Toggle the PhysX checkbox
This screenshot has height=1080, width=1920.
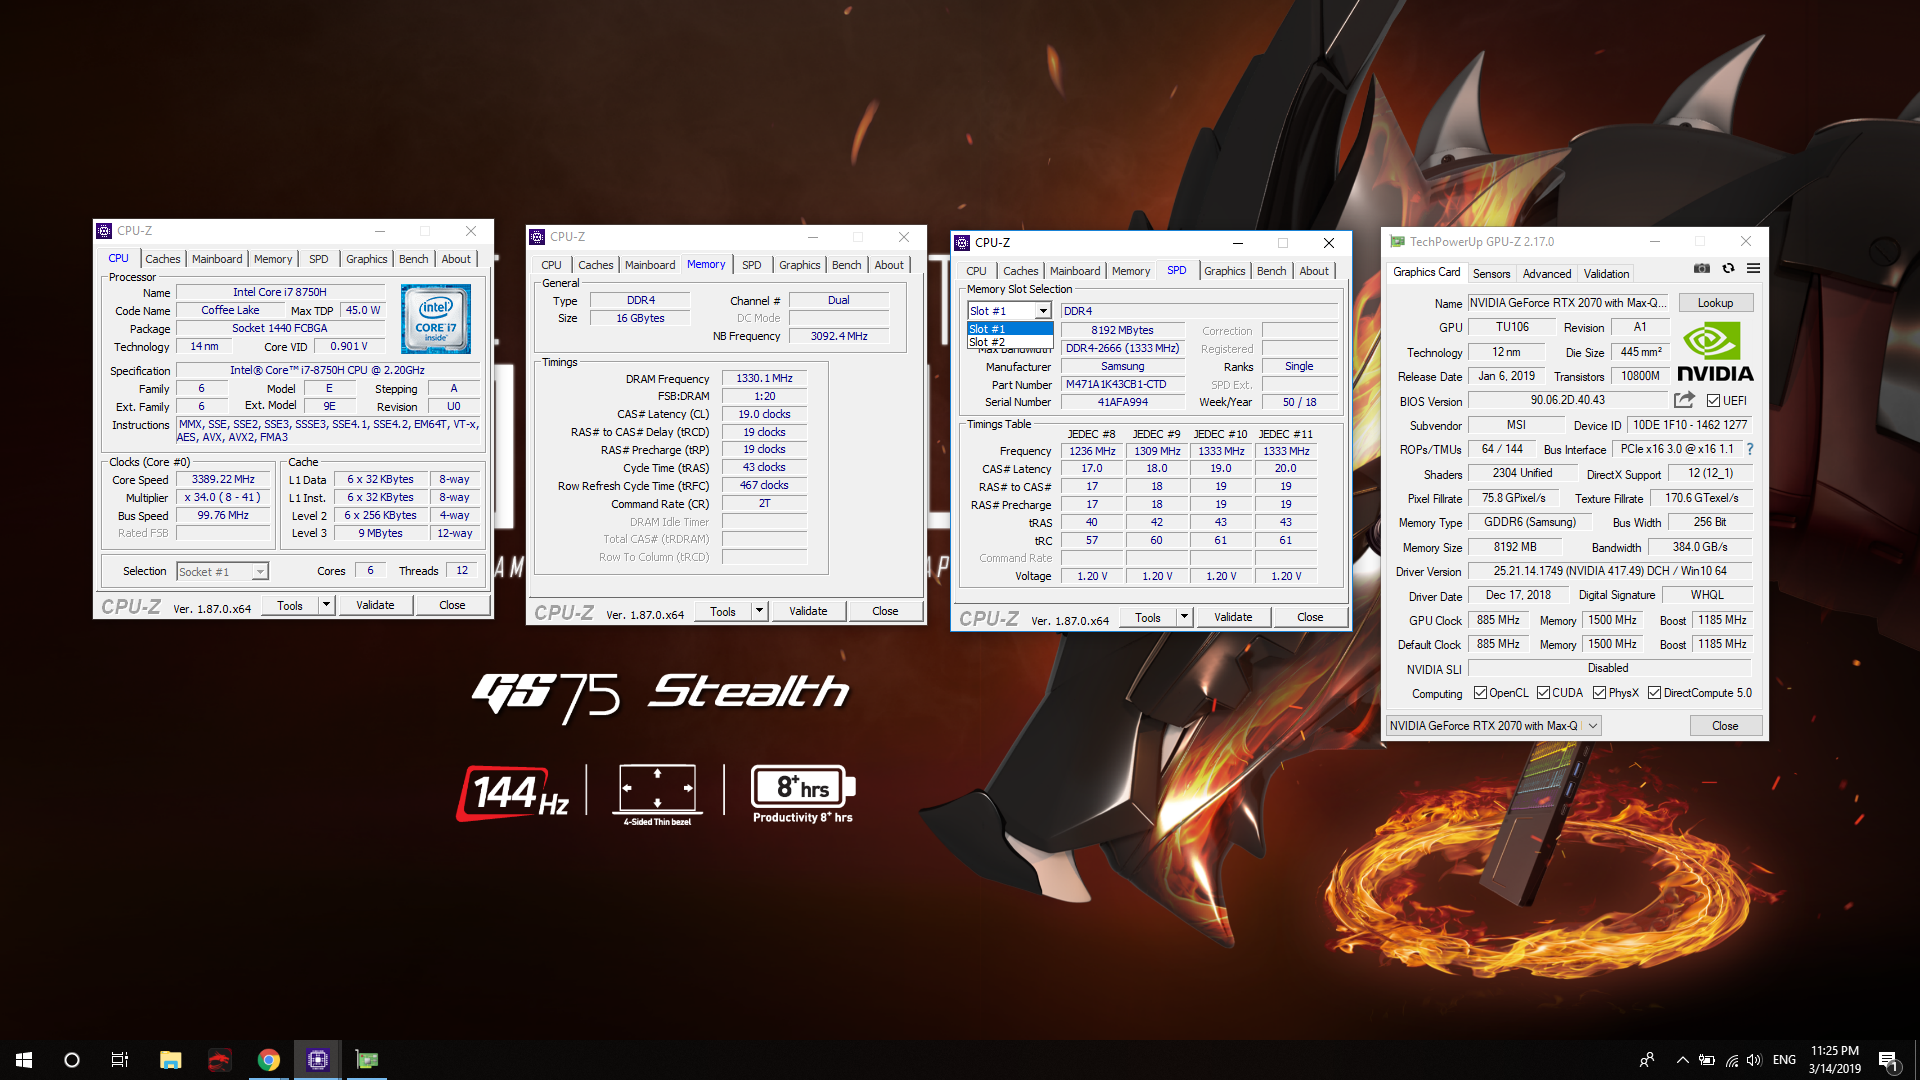tap(1599, 693)
